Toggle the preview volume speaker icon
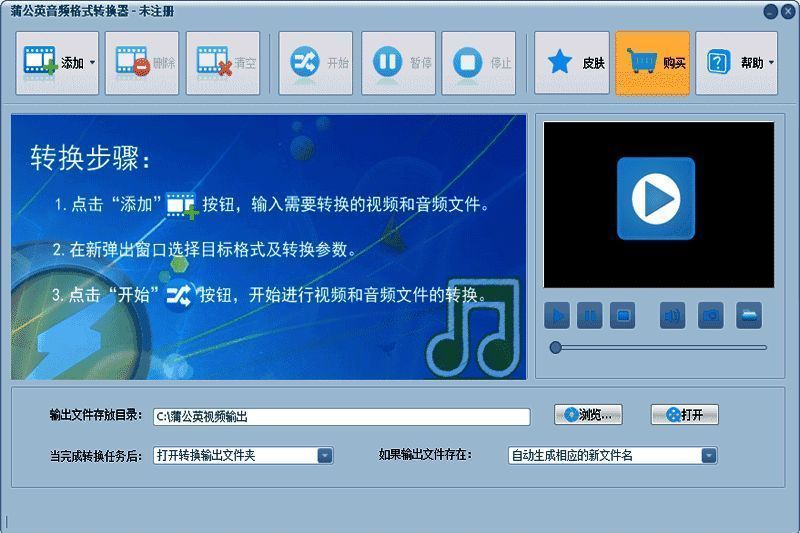 672,316
